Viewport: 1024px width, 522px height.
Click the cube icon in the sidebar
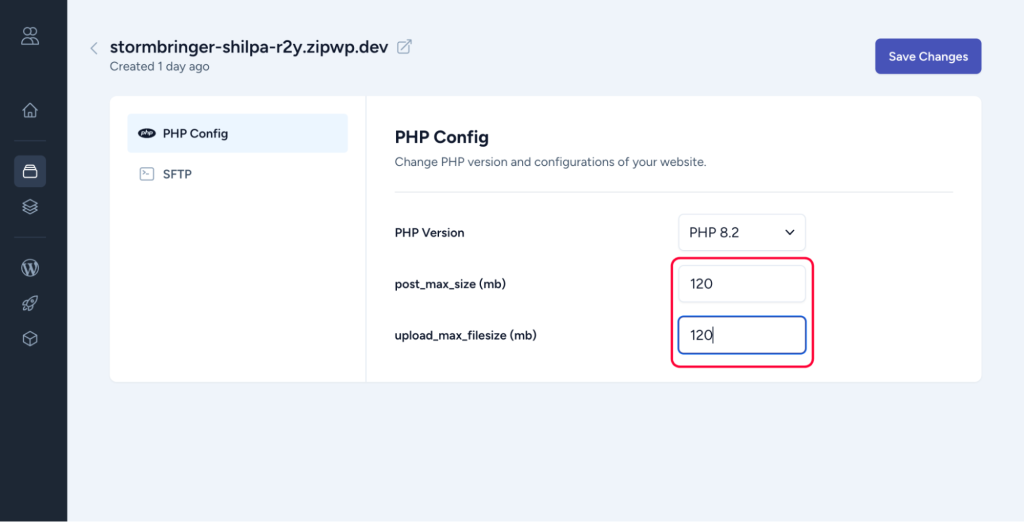click(x=30, y=339)
